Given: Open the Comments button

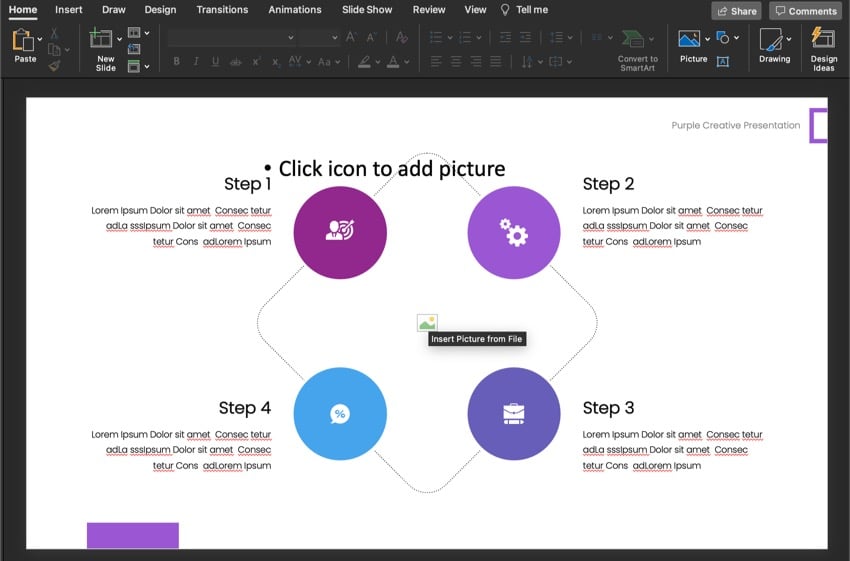Looking at the screenshot, I should click(805, 11).
